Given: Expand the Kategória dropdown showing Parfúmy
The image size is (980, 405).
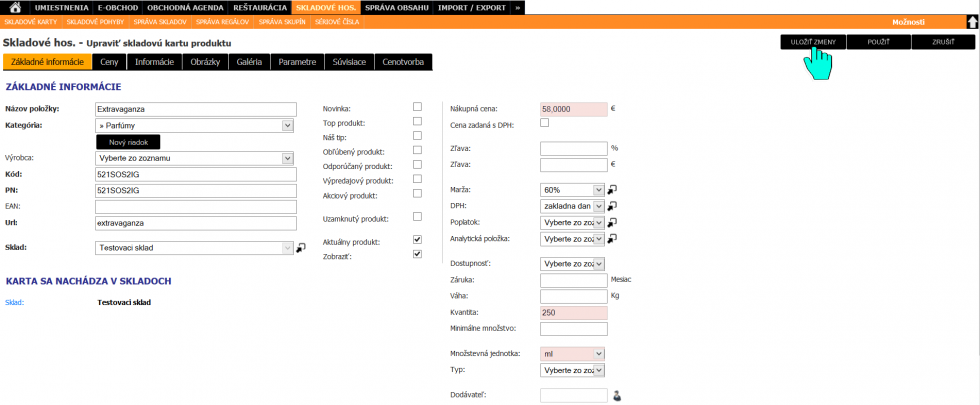Looking at the screenshot, I should [x=194, y=126].
